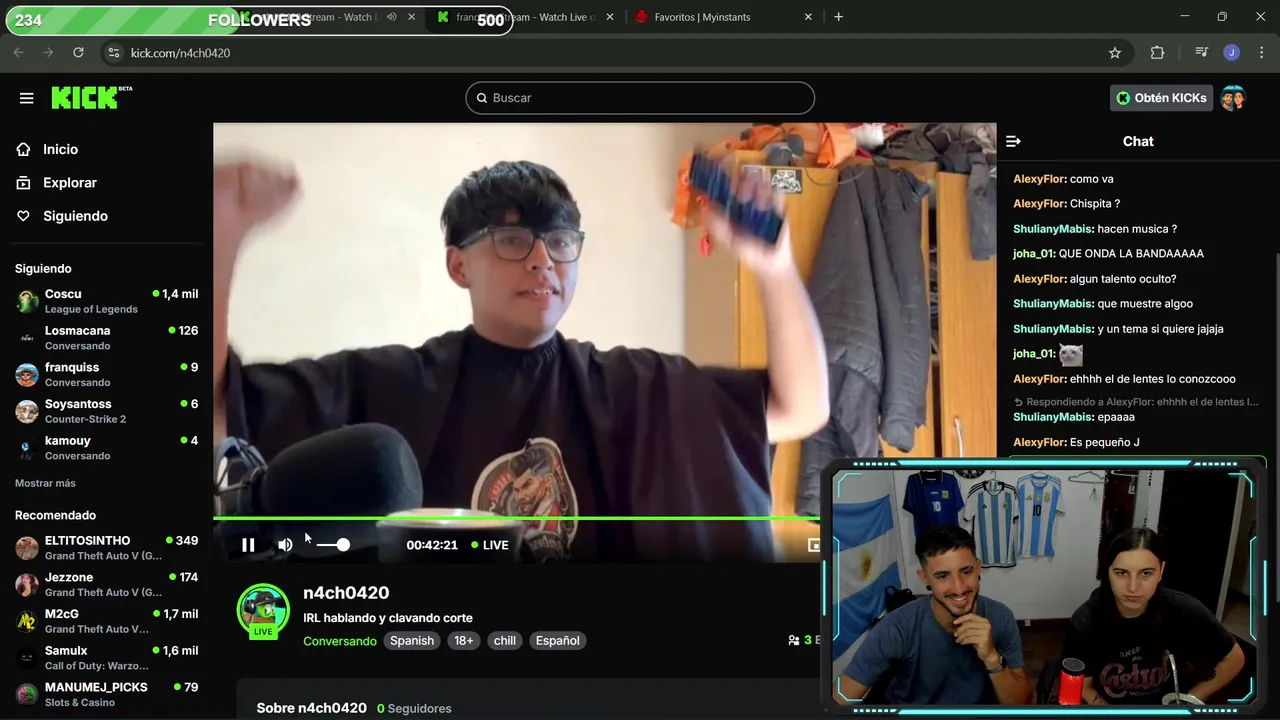Select the 18+ tag
Image resolution: width=1280 pixels, height=720 pixels.
pyautogui.click(x=464, y=641)
